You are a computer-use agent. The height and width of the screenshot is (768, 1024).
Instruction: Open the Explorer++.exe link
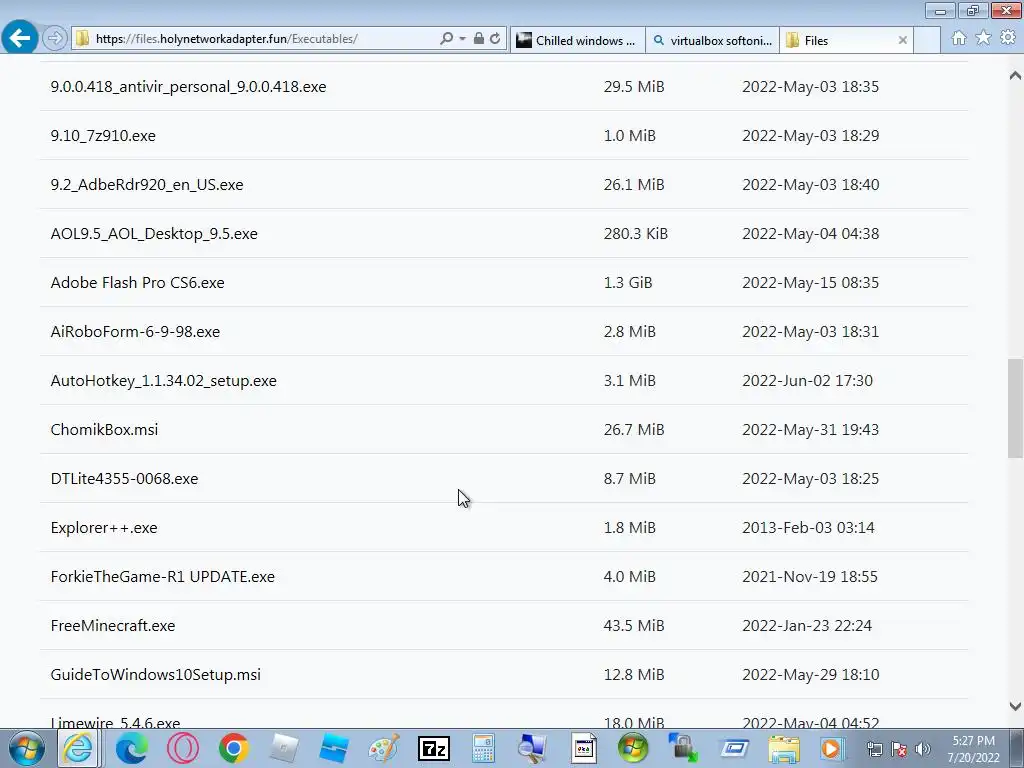pyautogui.click(x=104, y=528)
